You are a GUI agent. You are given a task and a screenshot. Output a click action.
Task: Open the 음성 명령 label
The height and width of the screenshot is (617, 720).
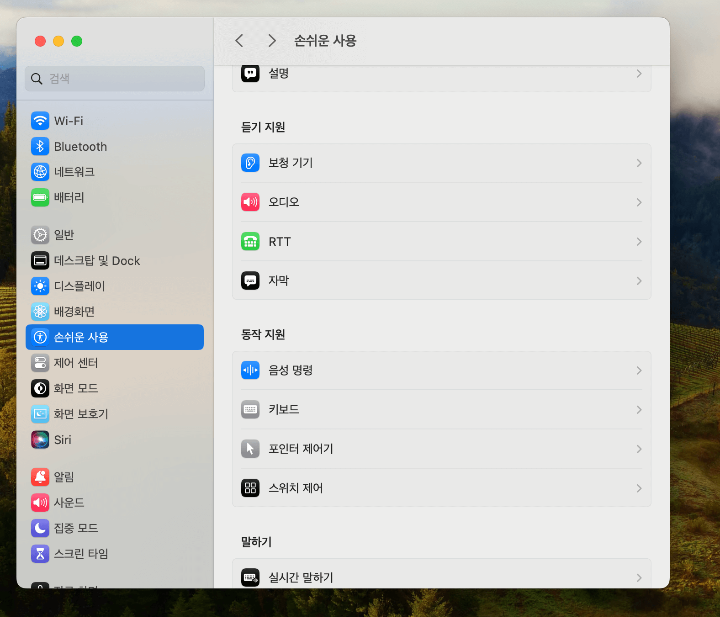pos(291,370)
